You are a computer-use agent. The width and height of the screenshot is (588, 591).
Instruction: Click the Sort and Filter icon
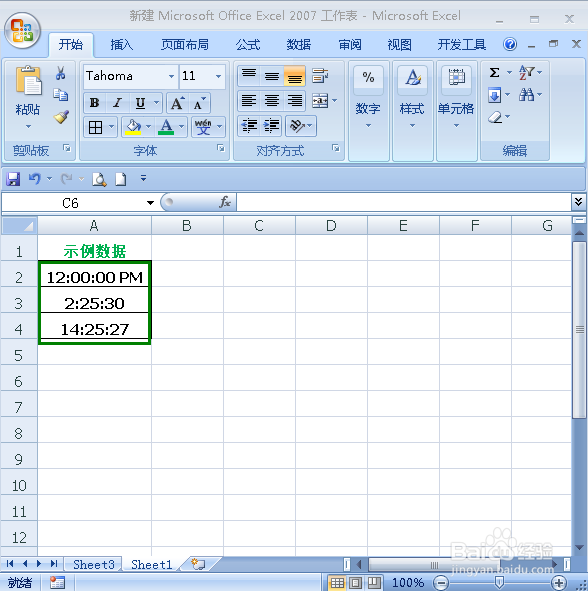(x=527, y=72)
